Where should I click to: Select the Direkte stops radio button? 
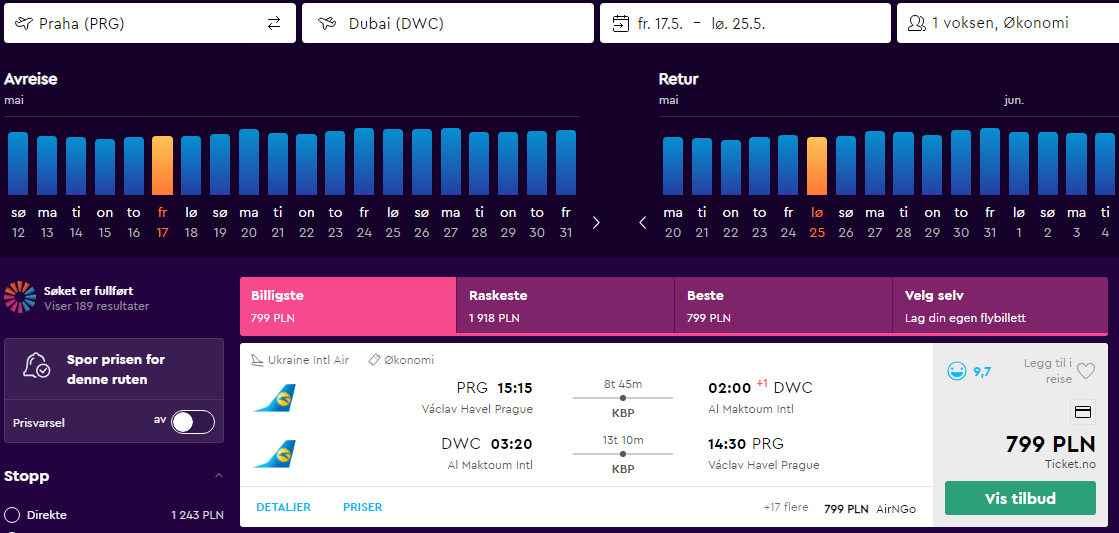click(12, 514)
